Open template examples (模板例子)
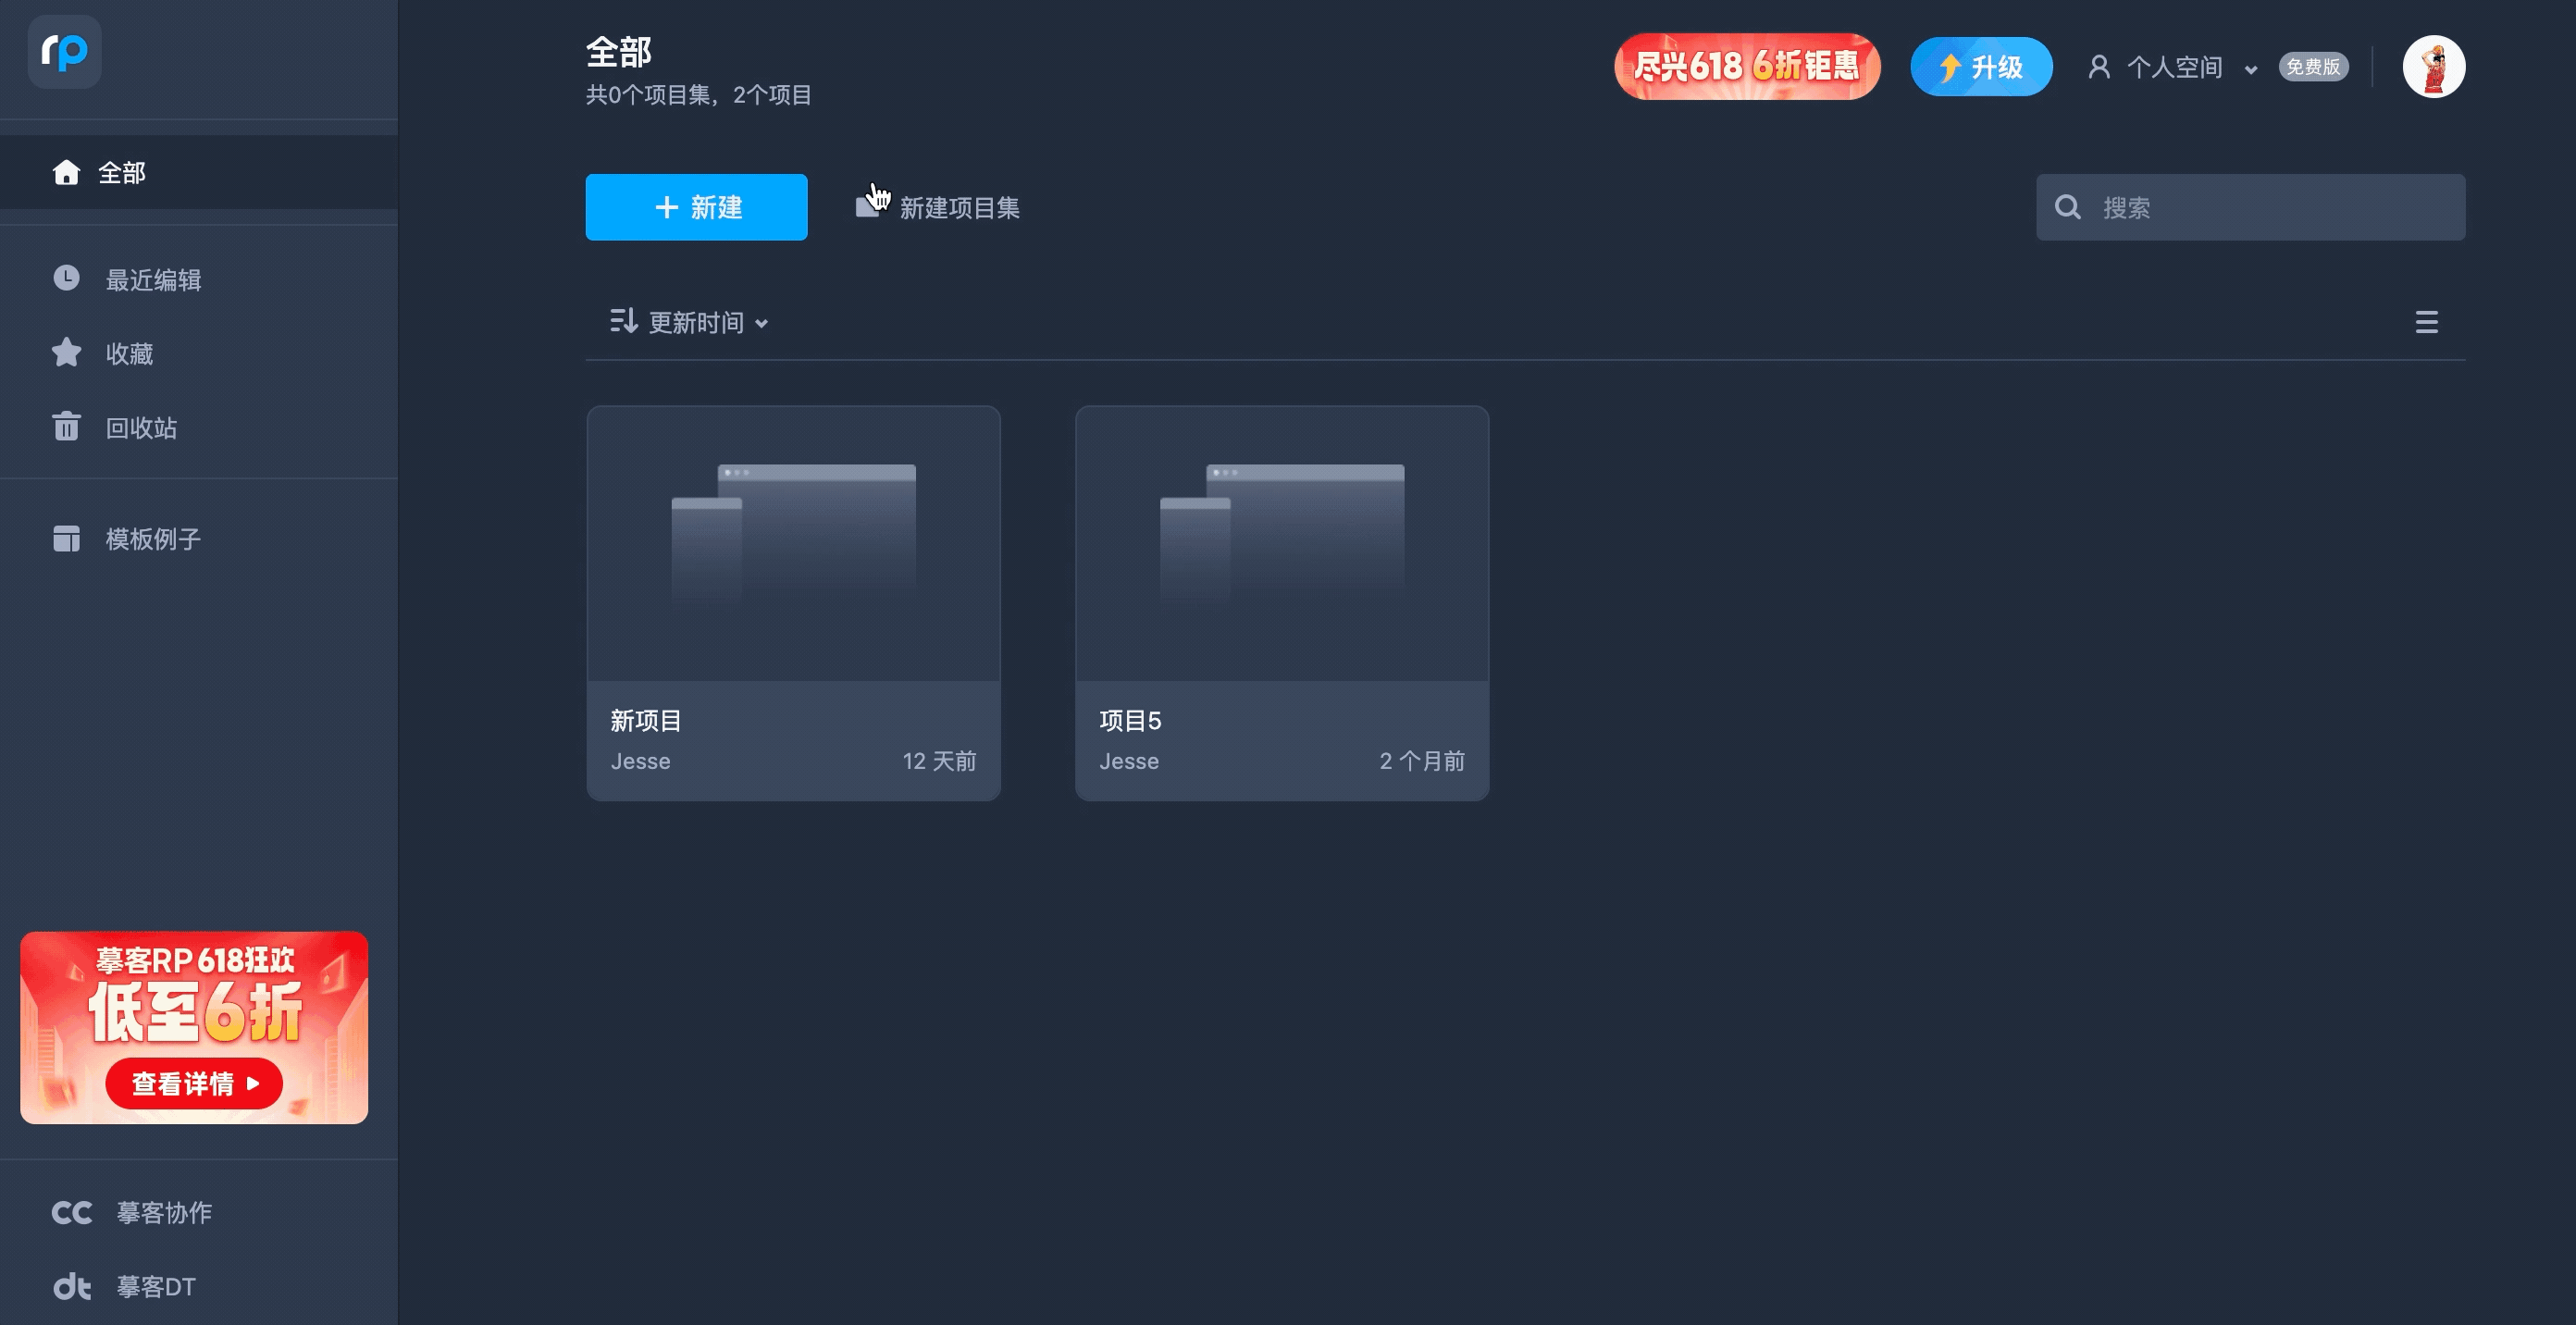This screenshot has height=1325, width=2576. coord(152,539)
